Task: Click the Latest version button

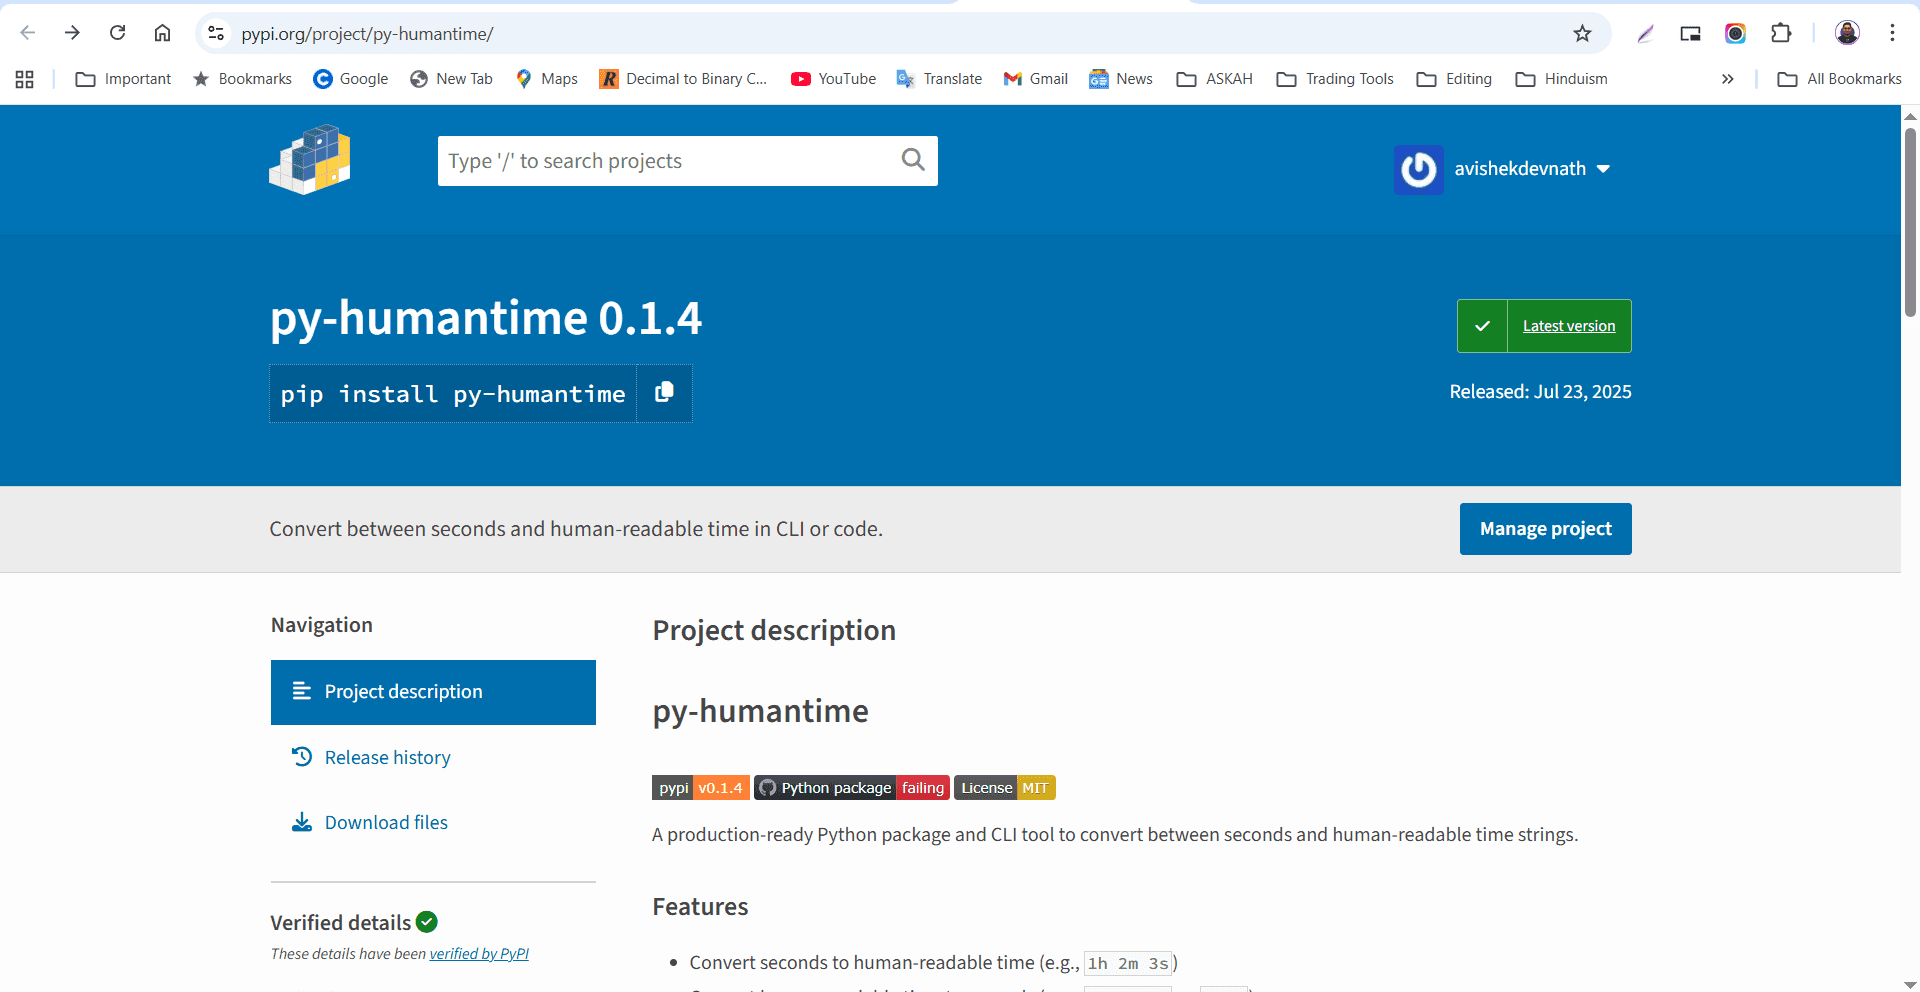Action: (x=1568, y=325)
